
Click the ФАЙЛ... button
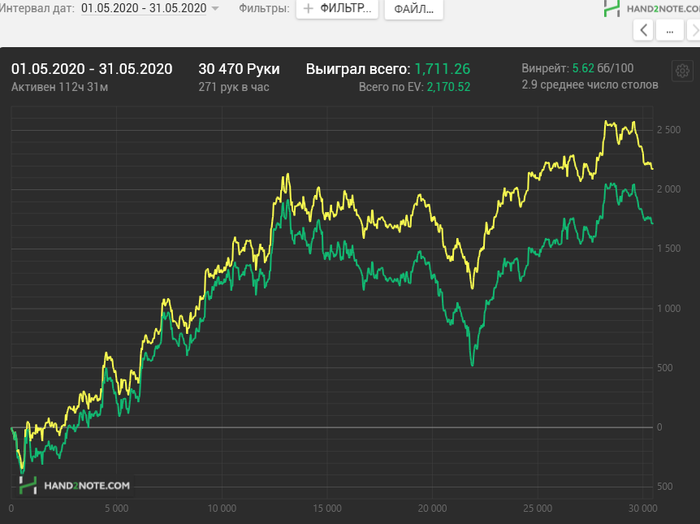pyautogui.click(x=414, y=9)
